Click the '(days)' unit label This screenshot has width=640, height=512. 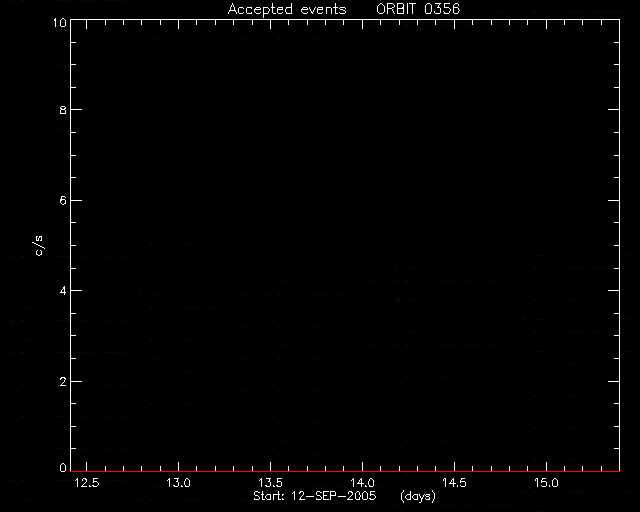tap(418, 496)
